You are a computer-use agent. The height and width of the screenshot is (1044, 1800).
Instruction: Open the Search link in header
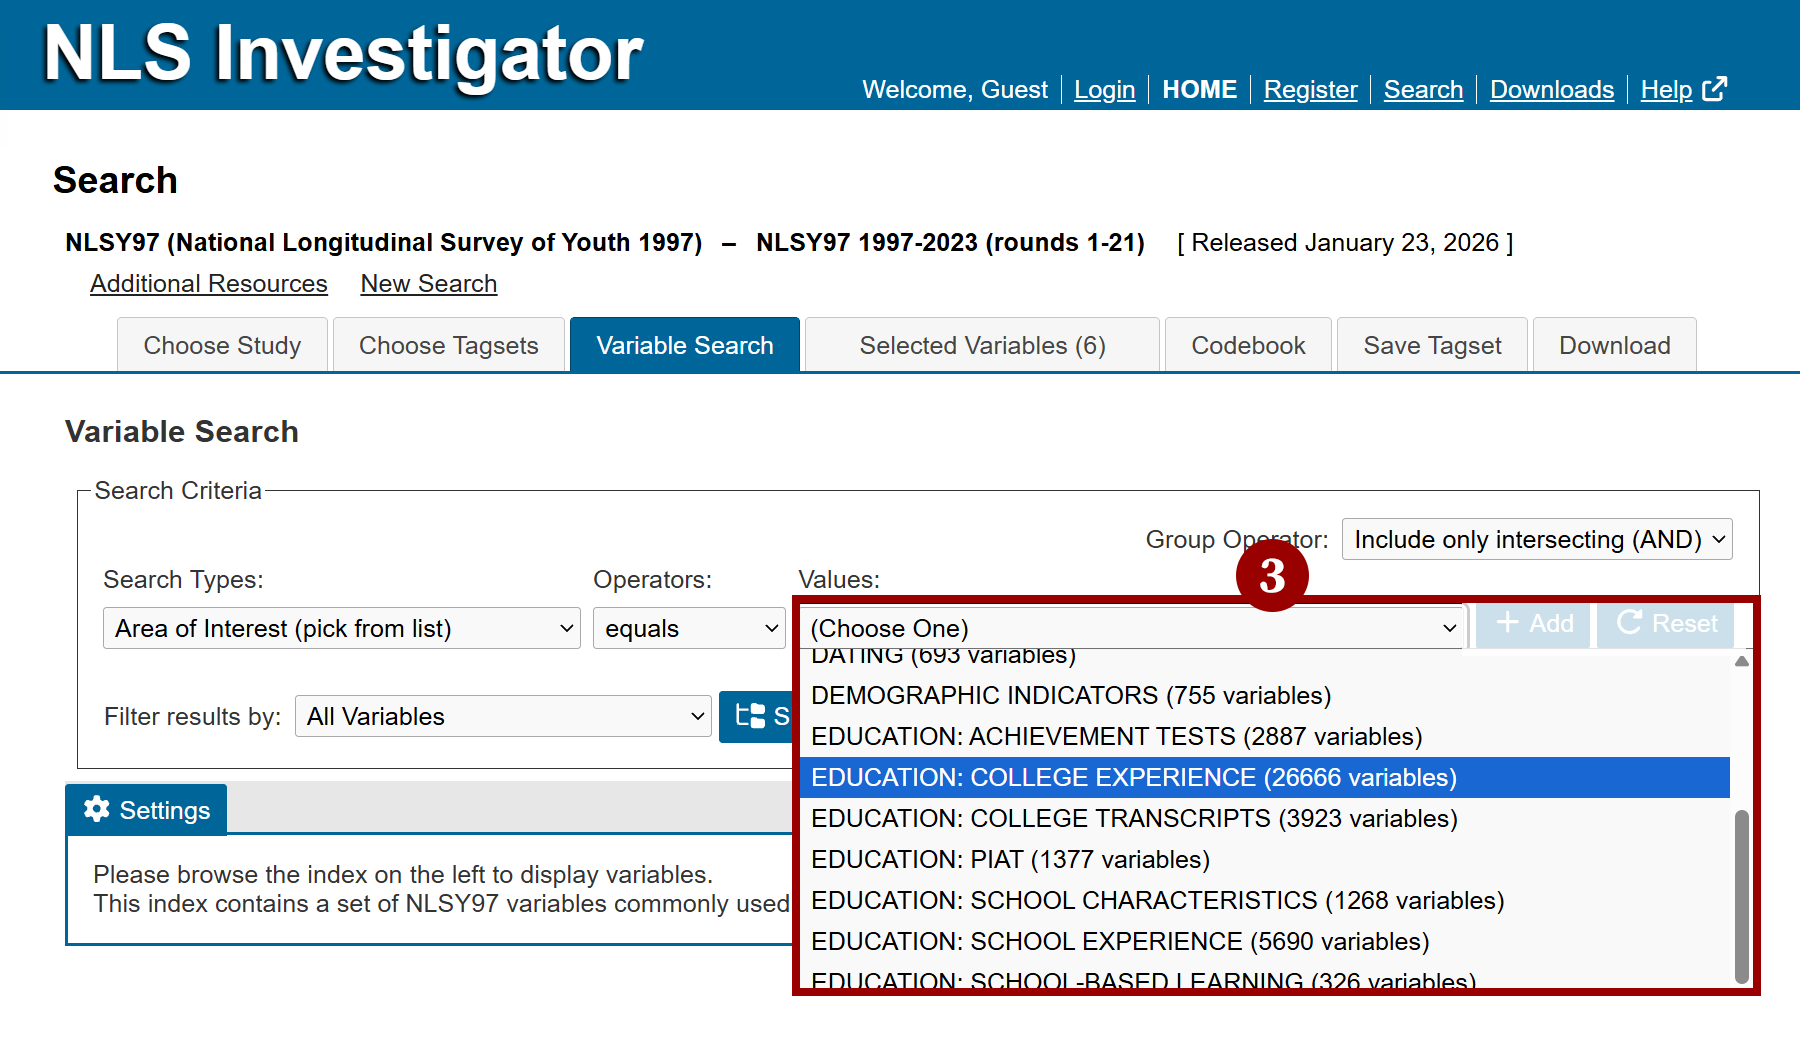pyautogui.click(x=1424, y=89)
